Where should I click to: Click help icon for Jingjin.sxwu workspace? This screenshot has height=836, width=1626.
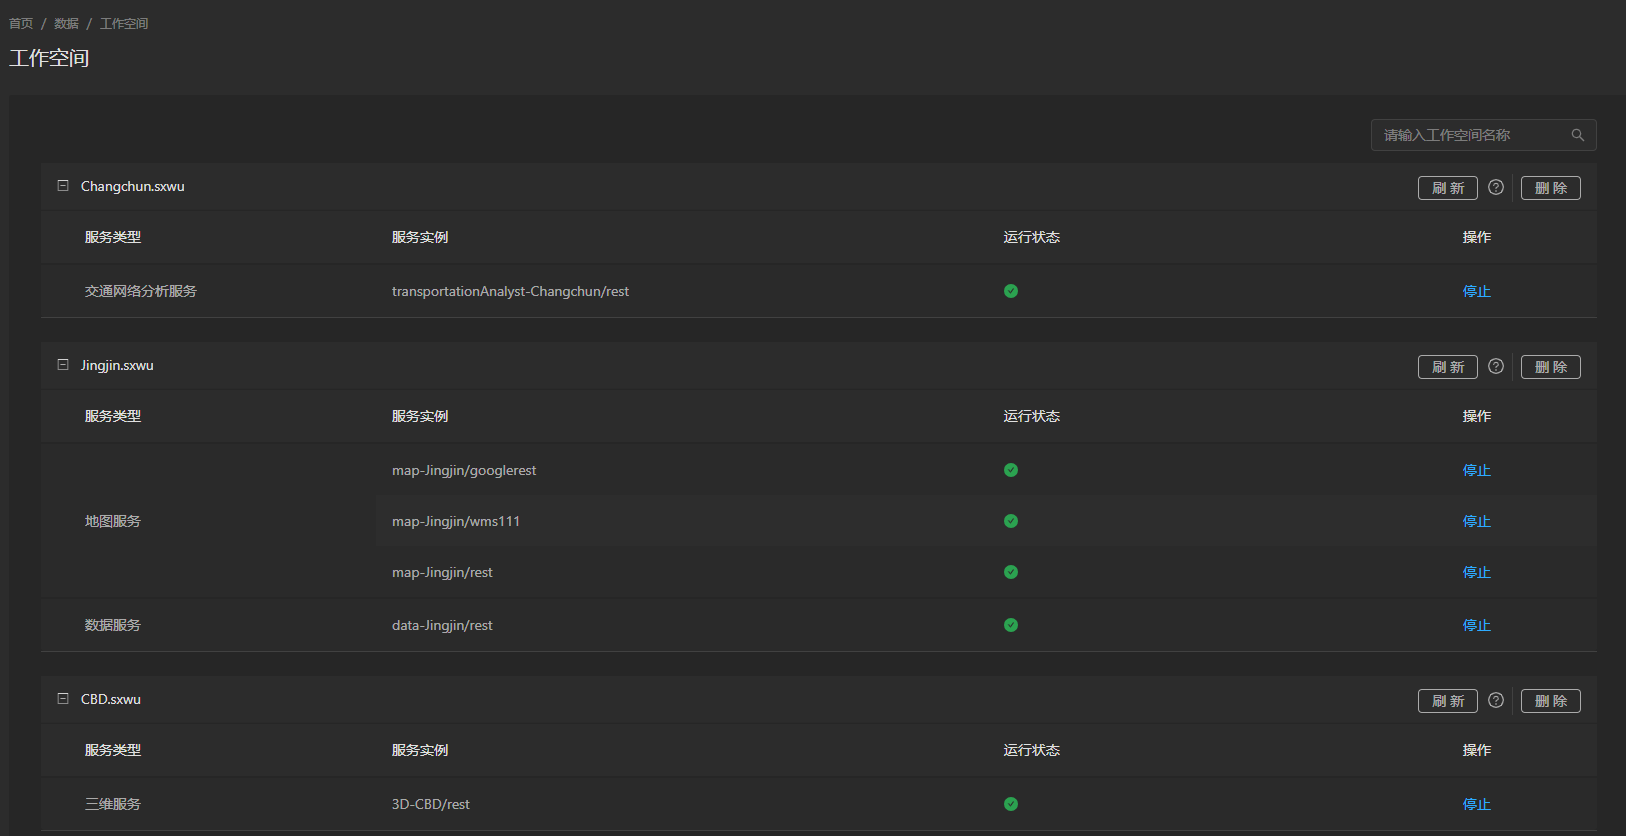click(x=1496, y=366)
